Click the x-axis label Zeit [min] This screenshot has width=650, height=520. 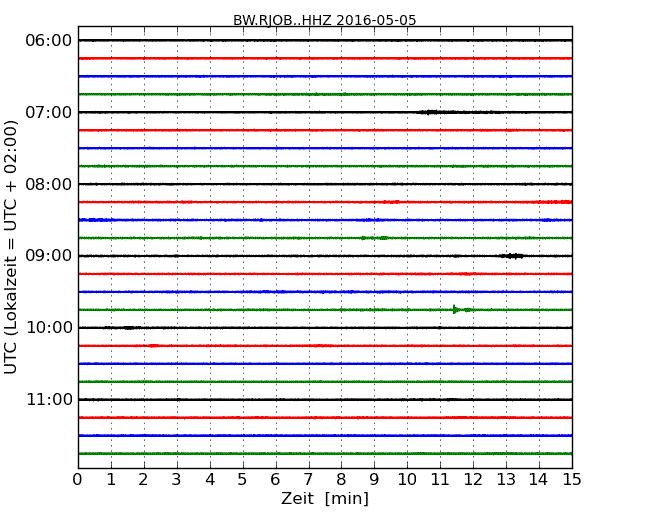325,498
